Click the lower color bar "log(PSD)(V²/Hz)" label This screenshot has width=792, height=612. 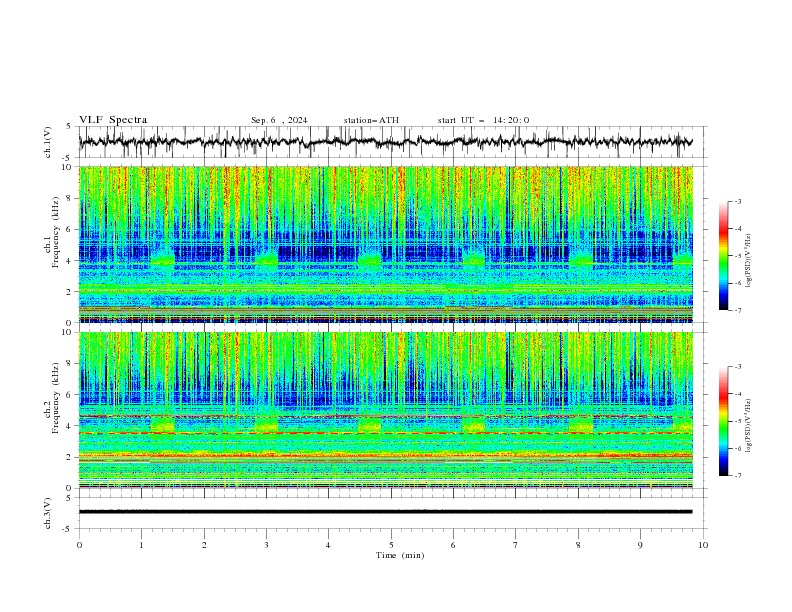click(x=748, y=426)
